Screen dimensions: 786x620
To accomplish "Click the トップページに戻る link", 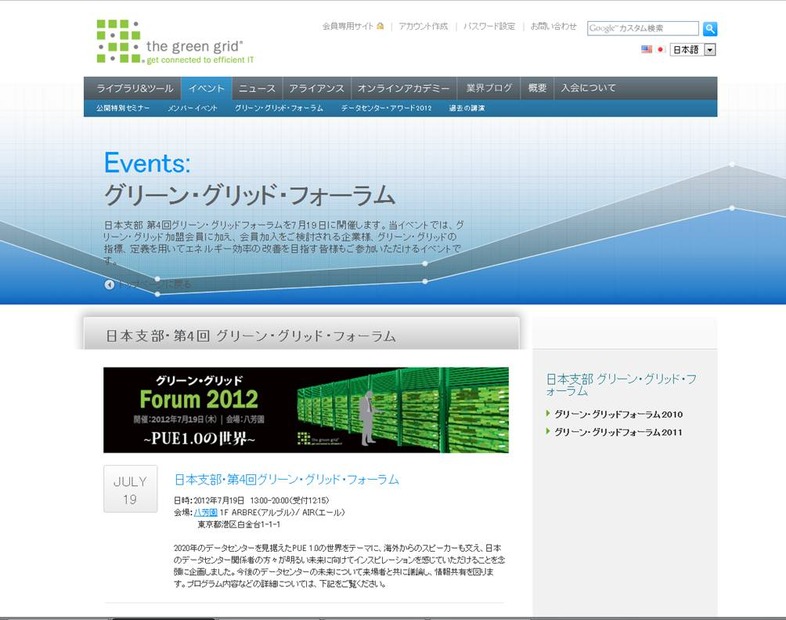I will point(154,284).
